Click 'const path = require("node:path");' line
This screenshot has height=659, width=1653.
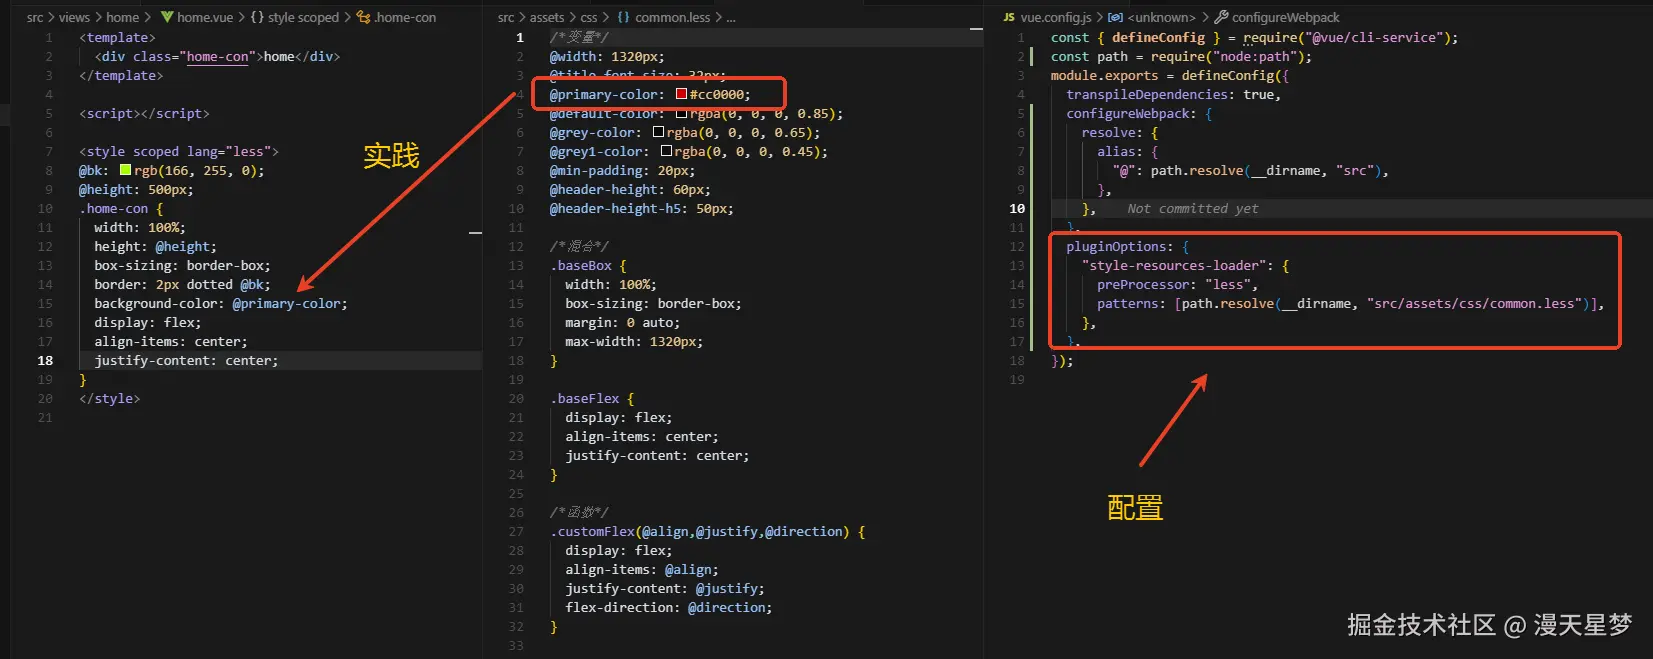pyautogui.click(x=1181, y=56)
